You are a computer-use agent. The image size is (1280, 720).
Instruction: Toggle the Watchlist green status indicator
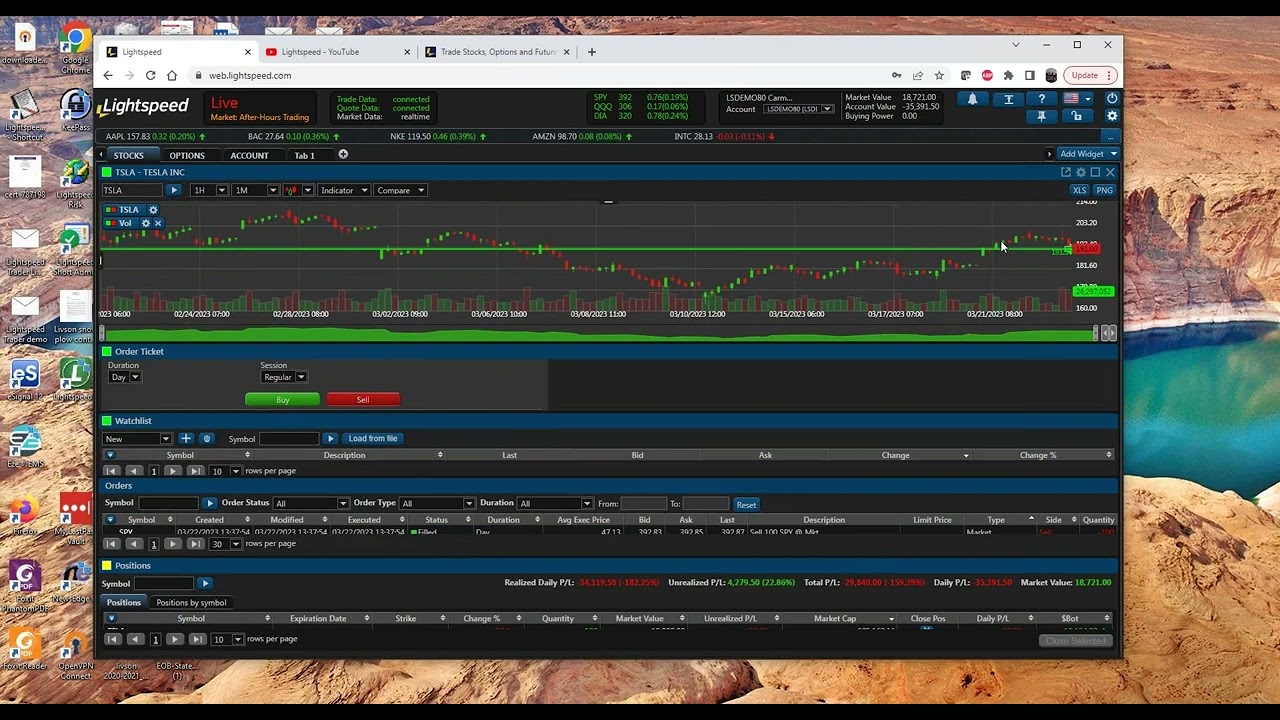pos(106,421)
